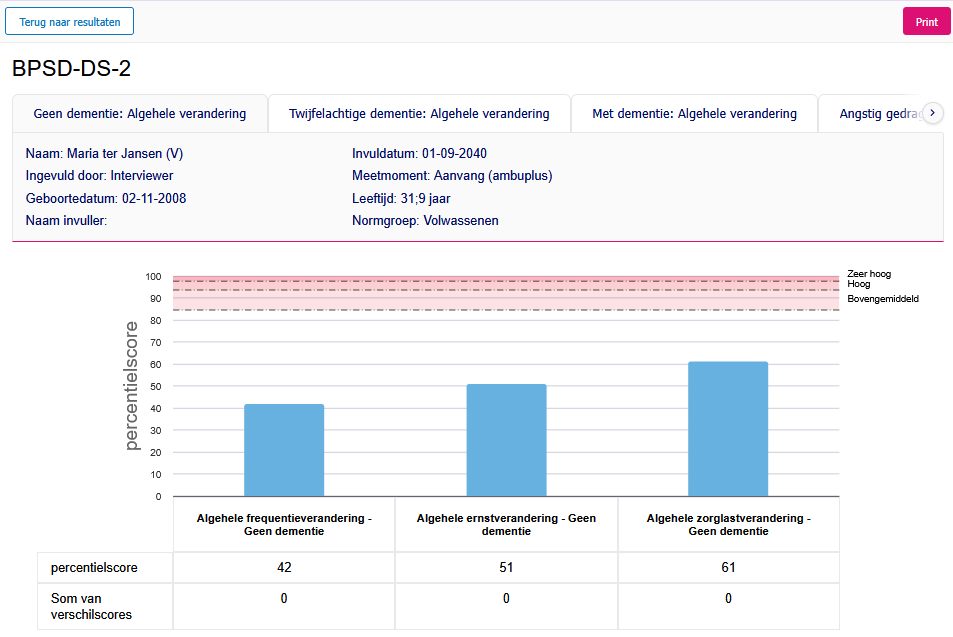Click verschilscores 0 under zorglastverandering column
The image size is (953, 637).
728,599
